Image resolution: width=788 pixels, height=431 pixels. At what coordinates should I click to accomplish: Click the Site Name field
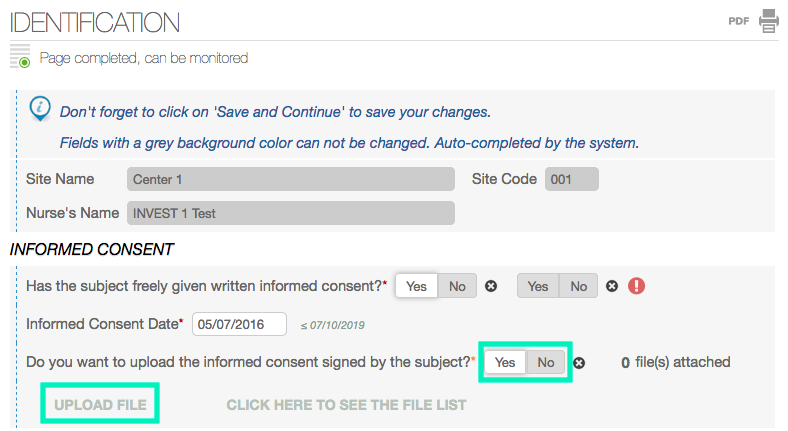tap(290, 180)
